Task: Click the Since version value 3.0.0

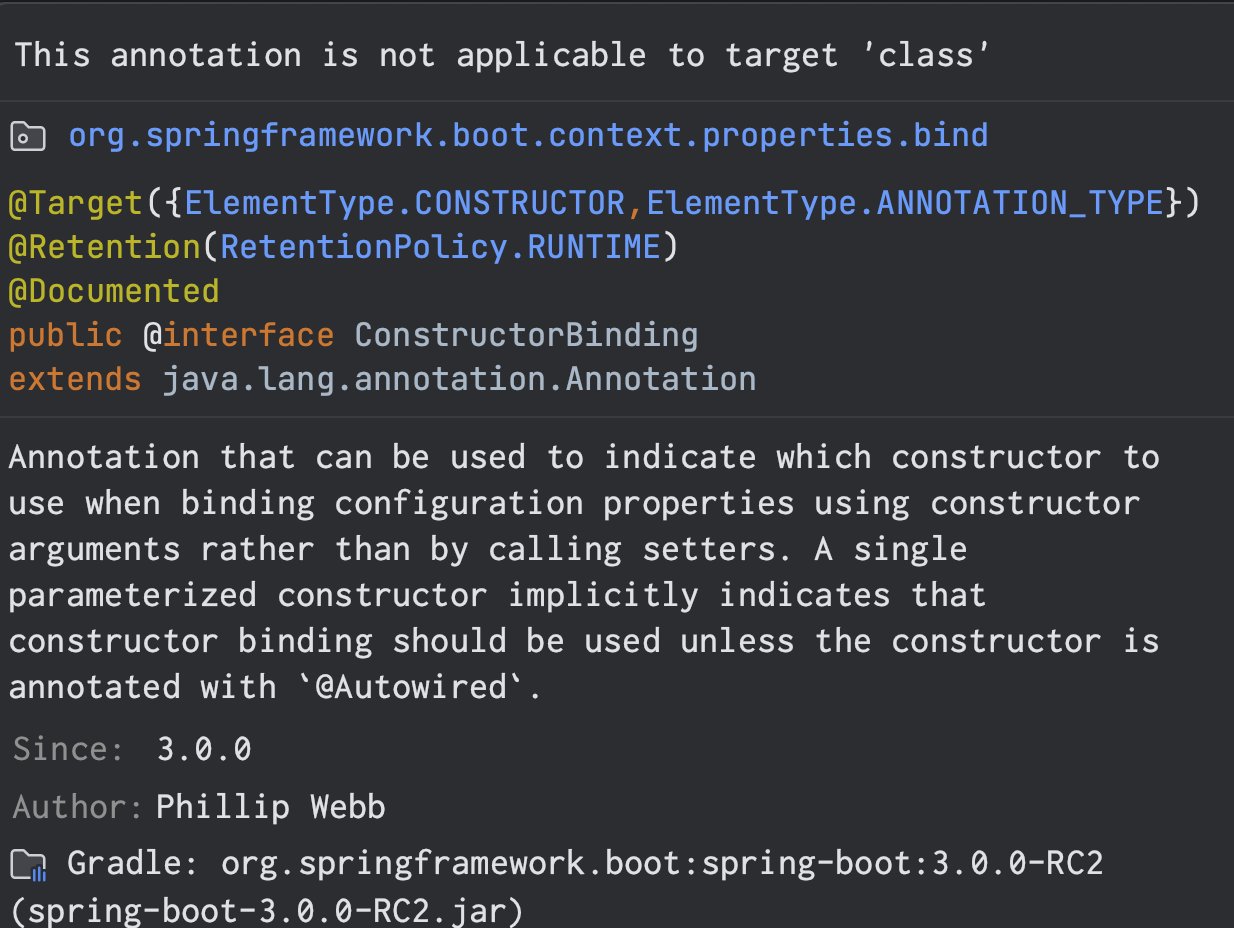Action: (204, 749)
